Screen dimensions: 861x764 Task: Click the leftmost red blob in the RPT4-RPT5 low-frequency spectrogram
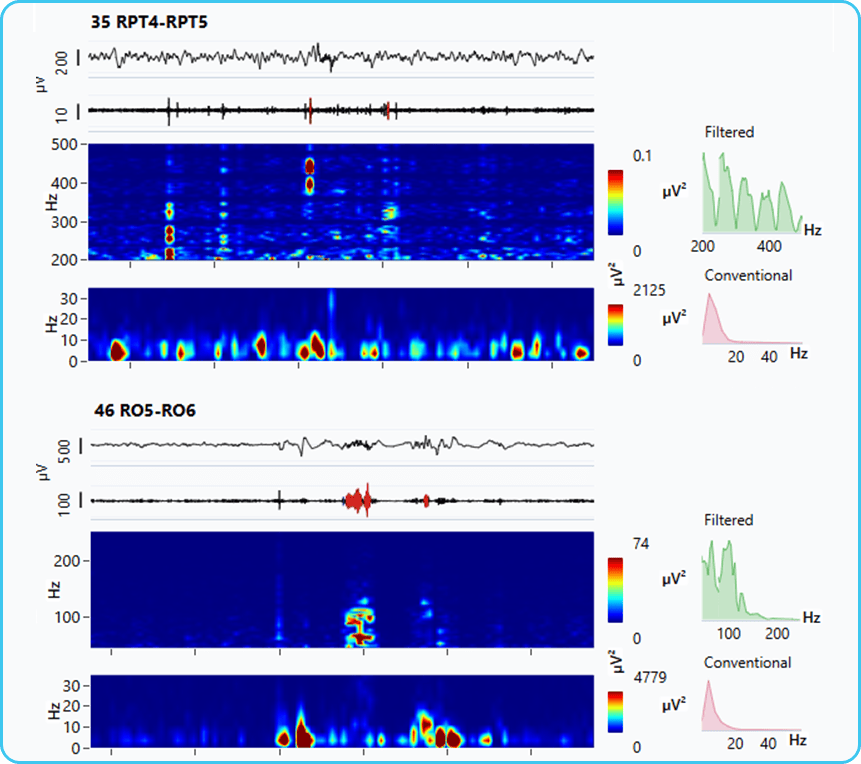coord(118,350)
